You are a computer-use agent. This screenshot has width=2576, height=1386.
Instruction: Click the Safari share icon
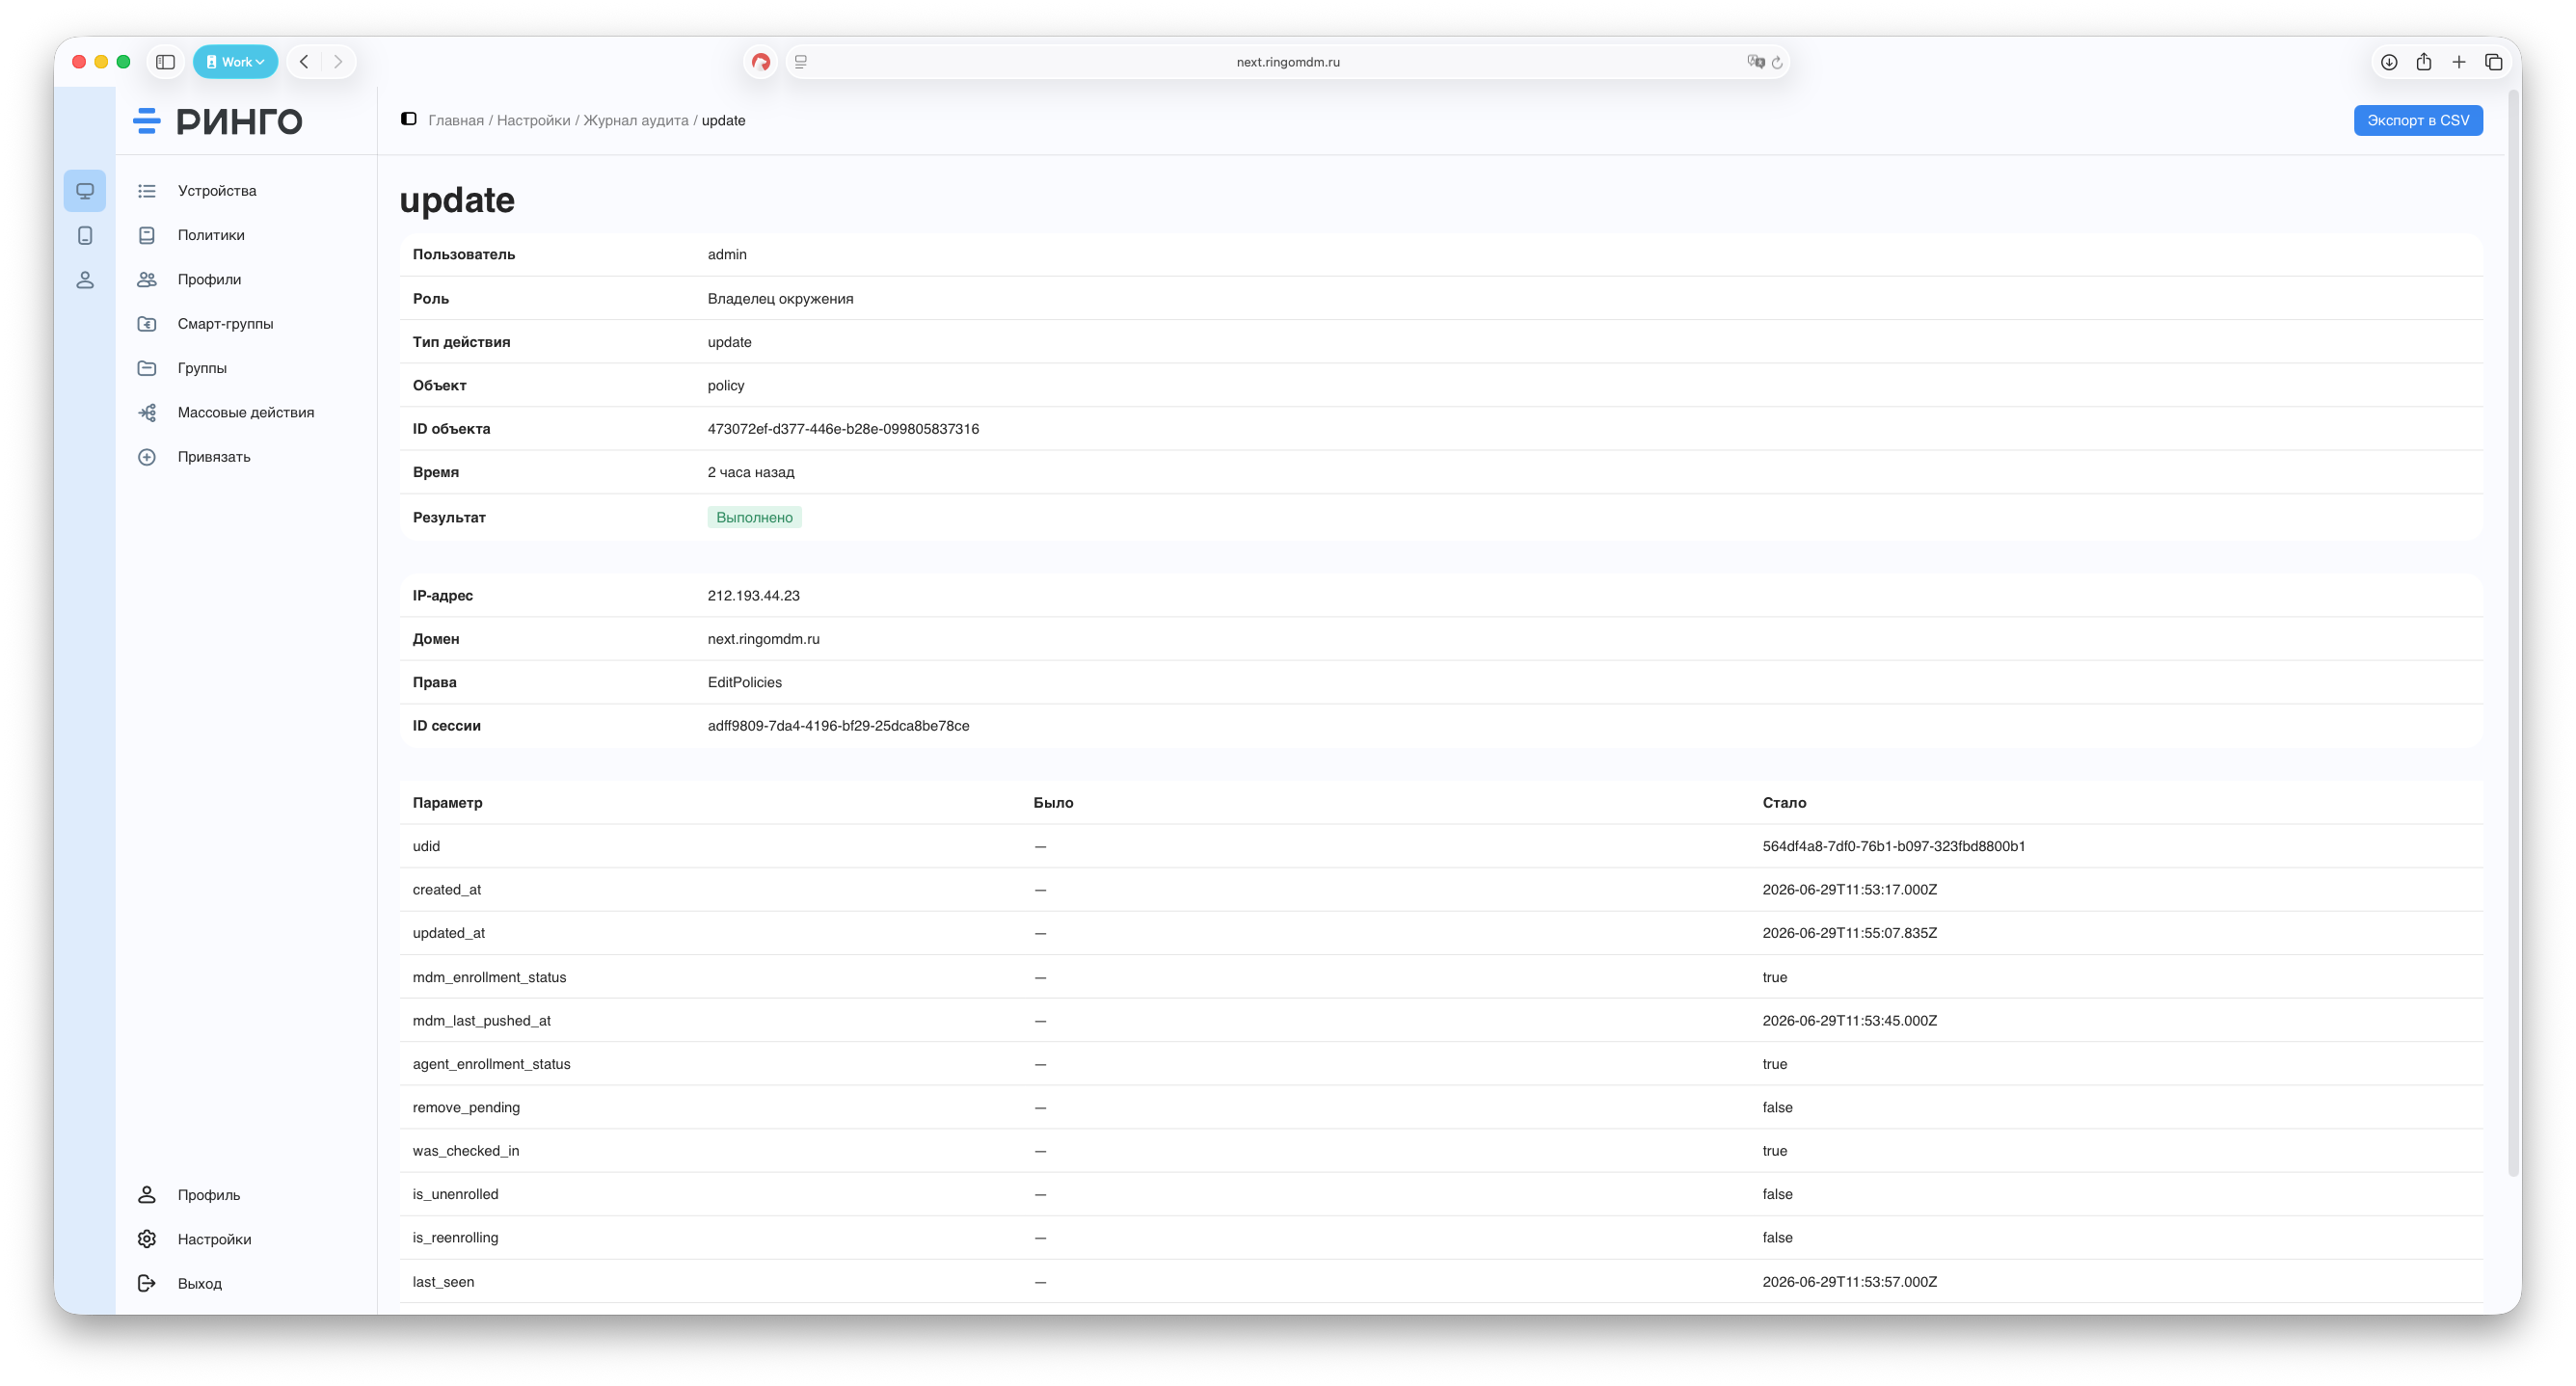point(2424,62)
